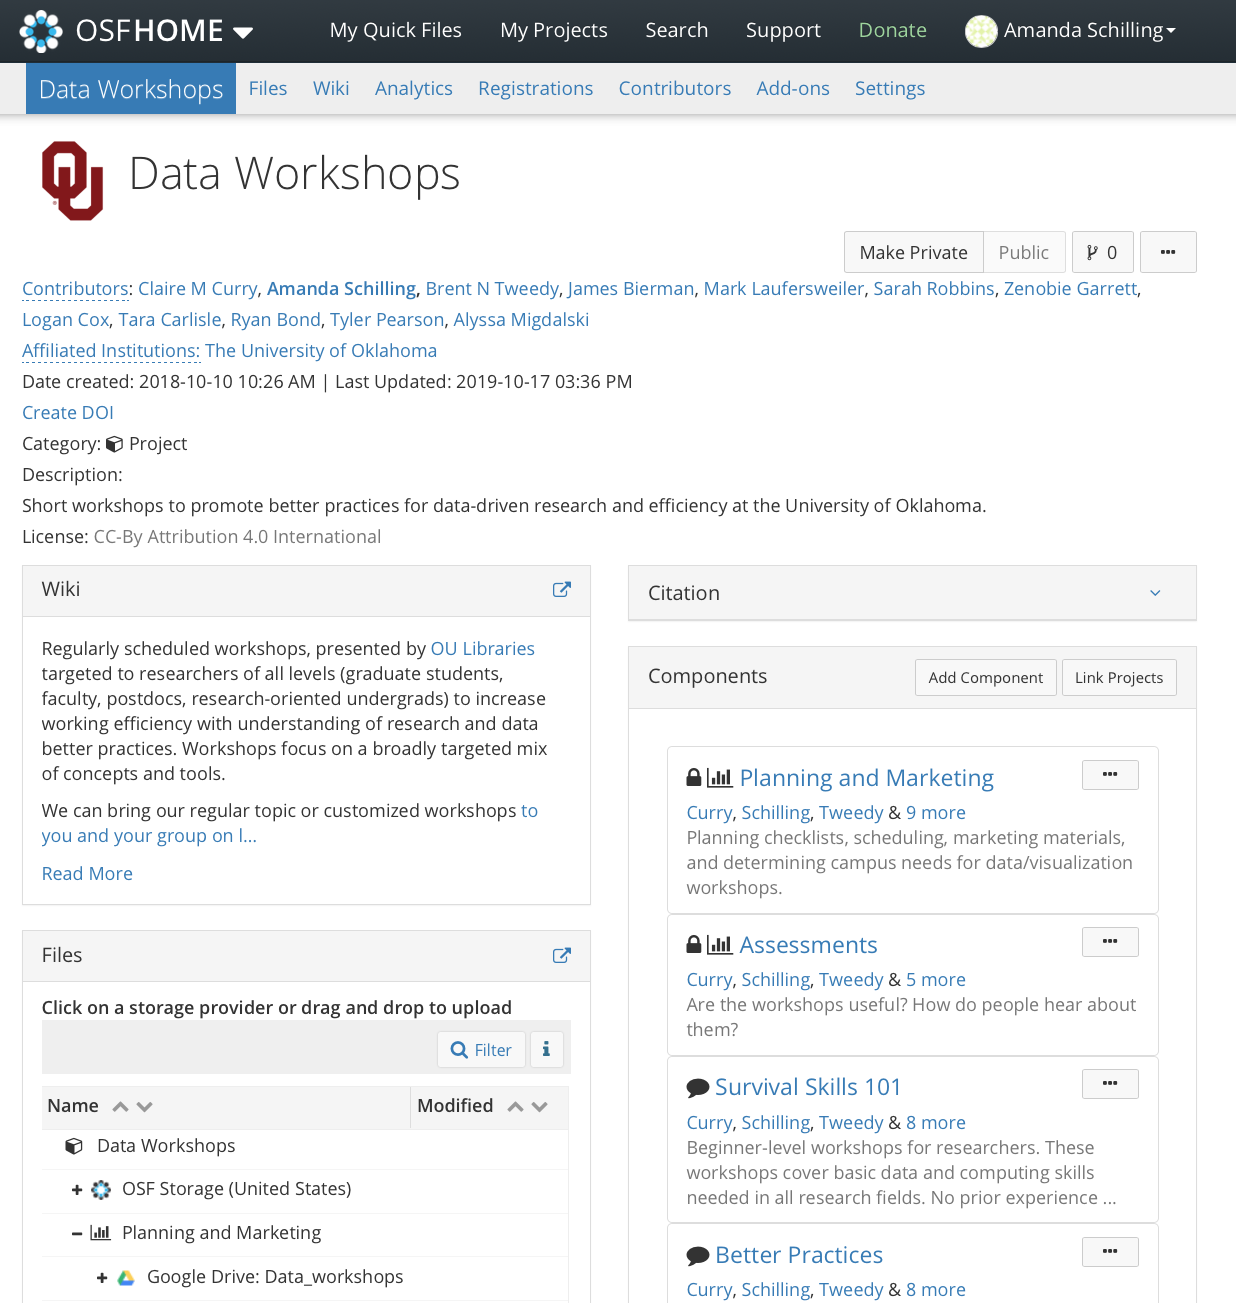1236x1303 pixels.
Task: Click Make Private to change visibility
Action: point(913,253)
